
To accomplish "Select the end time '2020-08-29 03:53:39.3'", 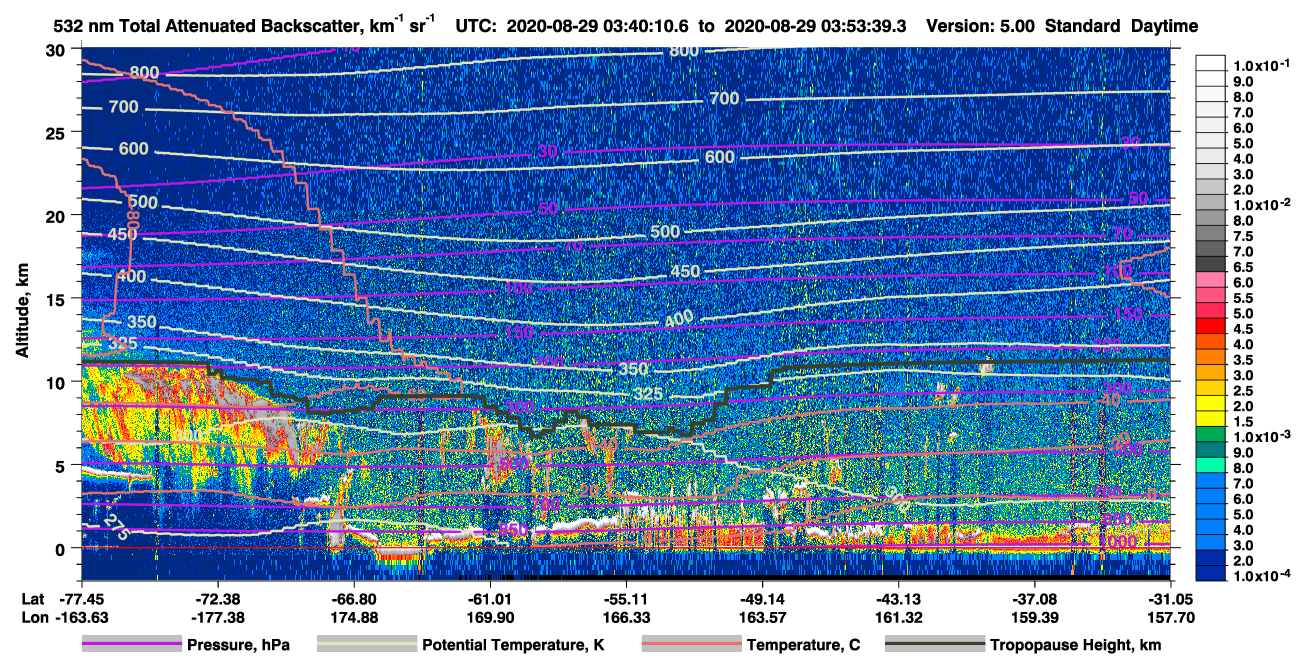I will click(813, 26).
